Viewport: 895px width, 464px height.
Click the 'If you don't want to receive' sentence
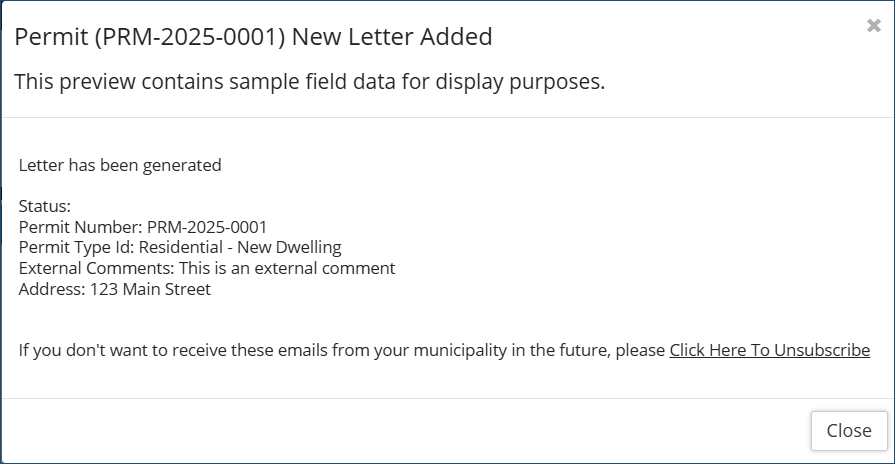coord(200,350)
